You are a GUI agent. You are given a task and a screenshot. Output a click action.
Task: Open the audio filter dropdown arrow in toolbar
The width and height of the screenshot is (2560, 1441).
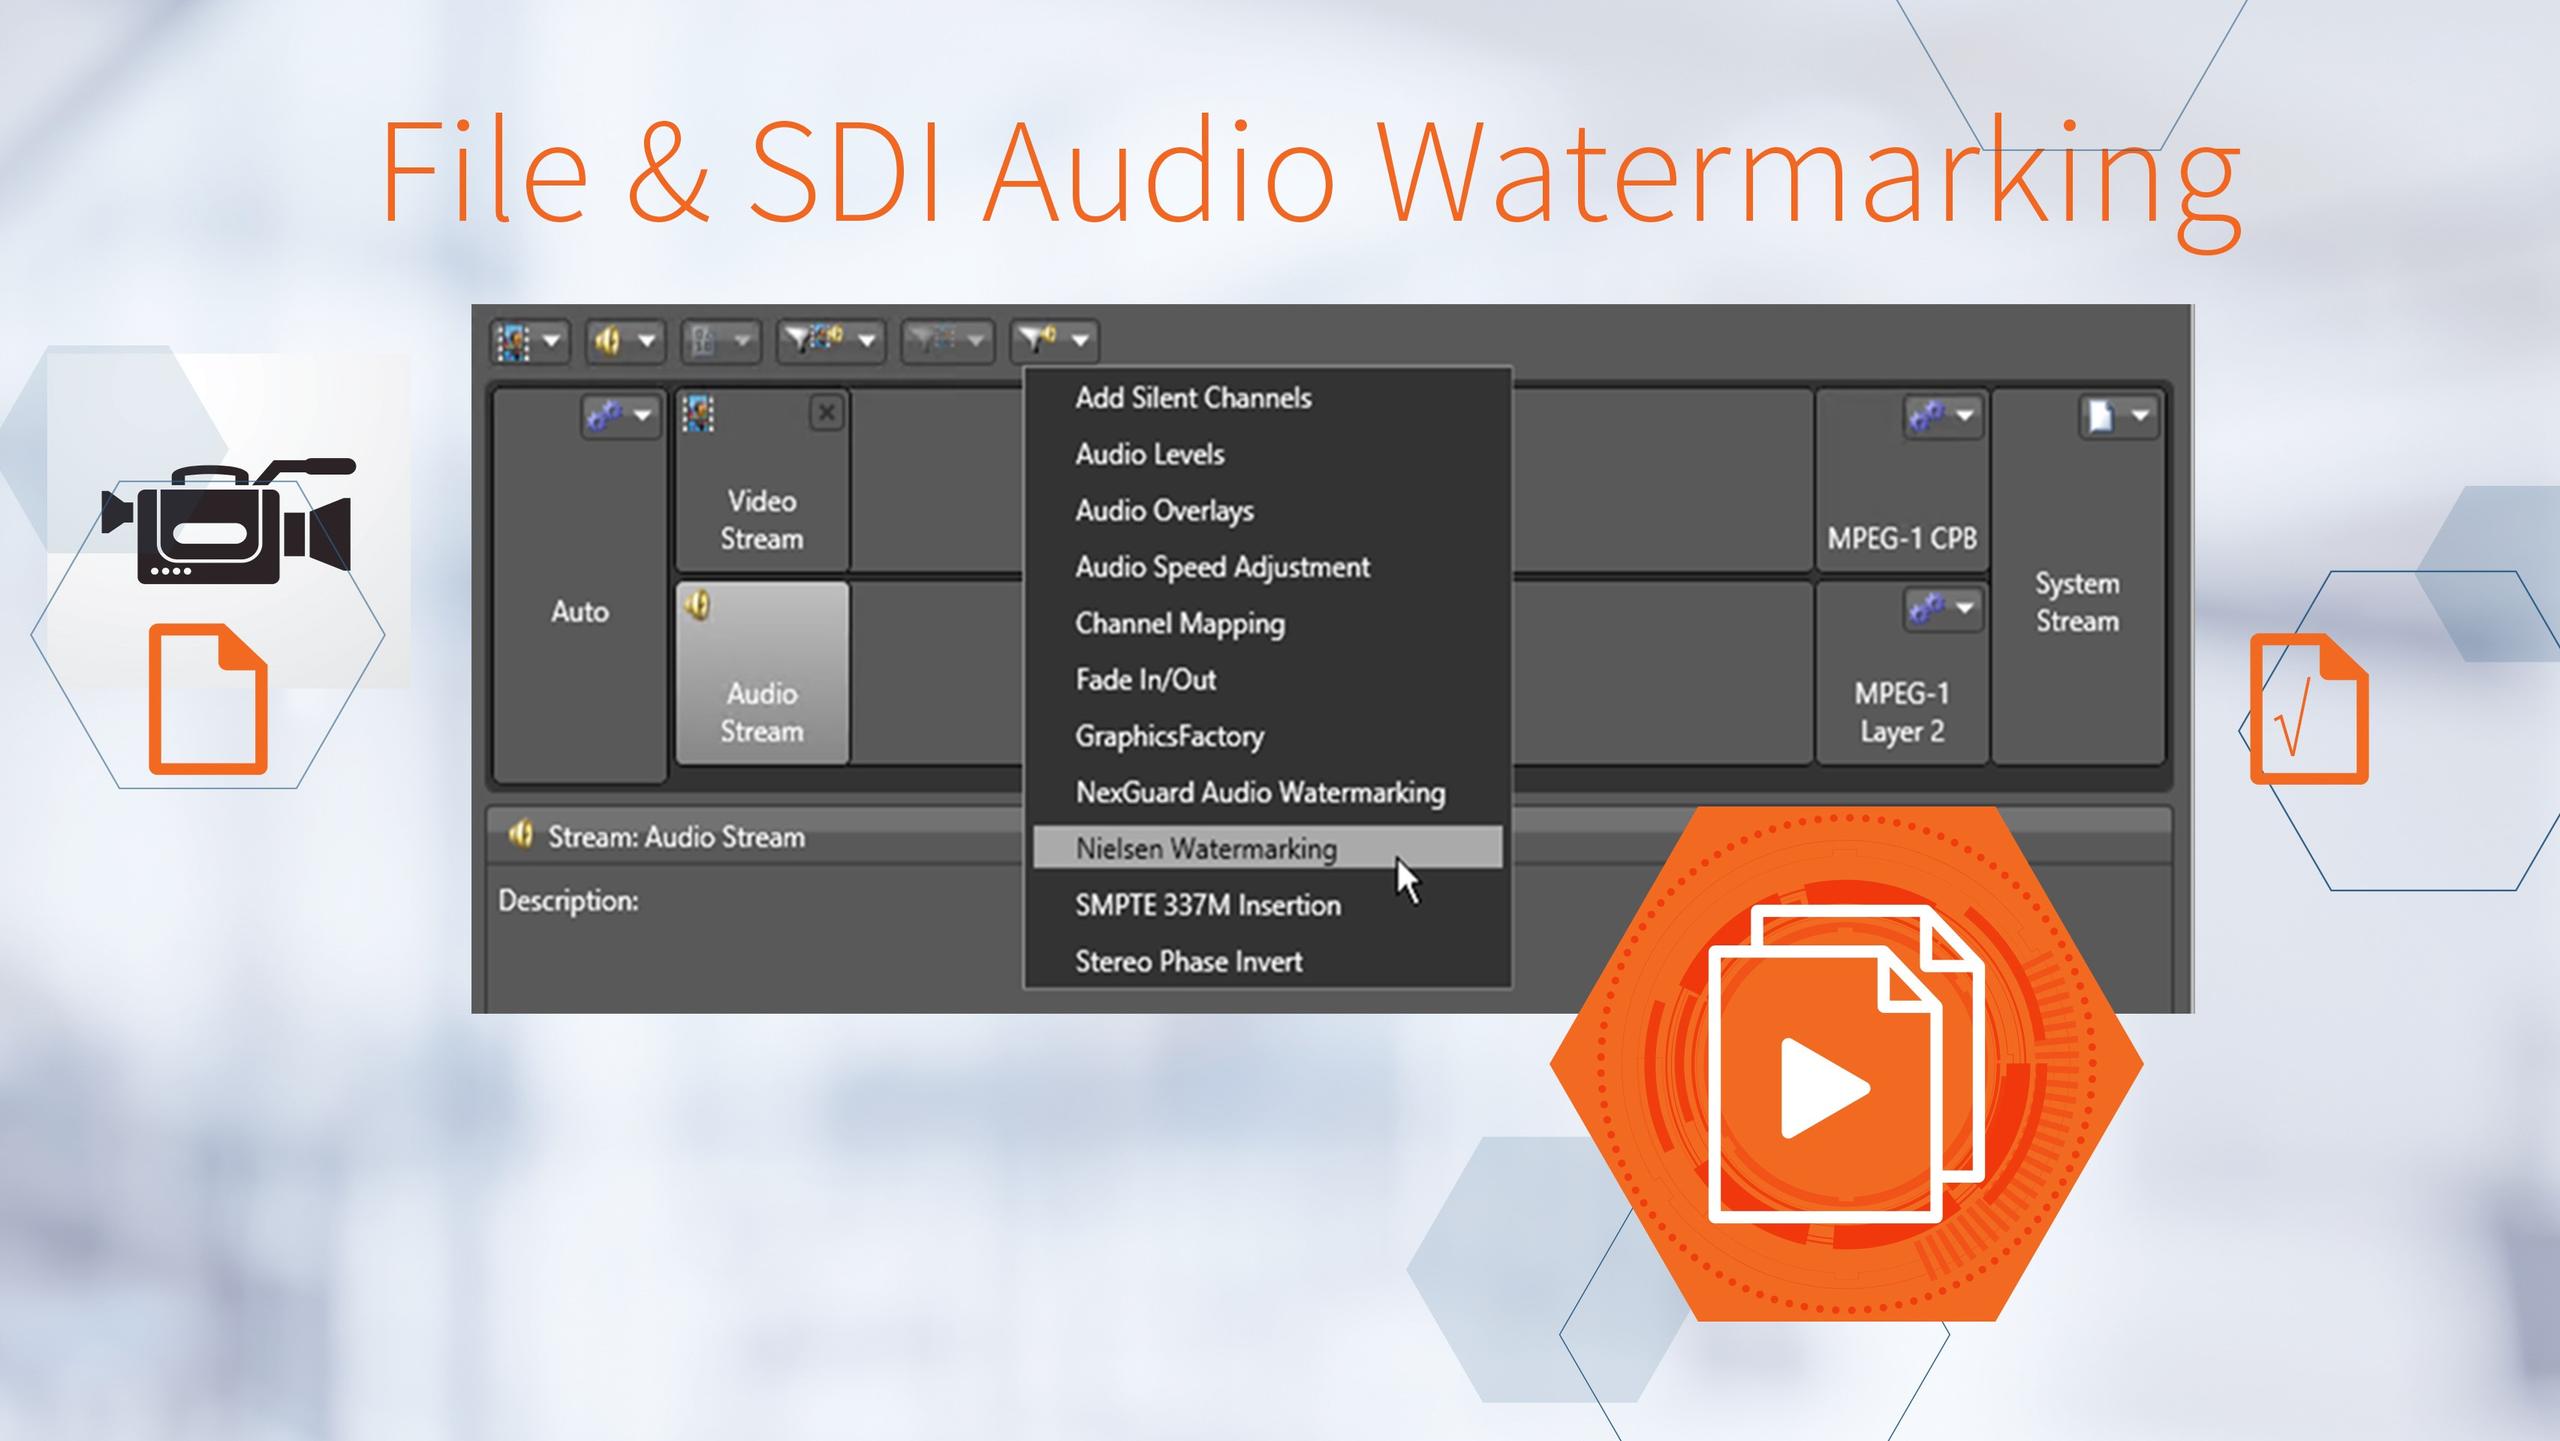click(1078, 342)
